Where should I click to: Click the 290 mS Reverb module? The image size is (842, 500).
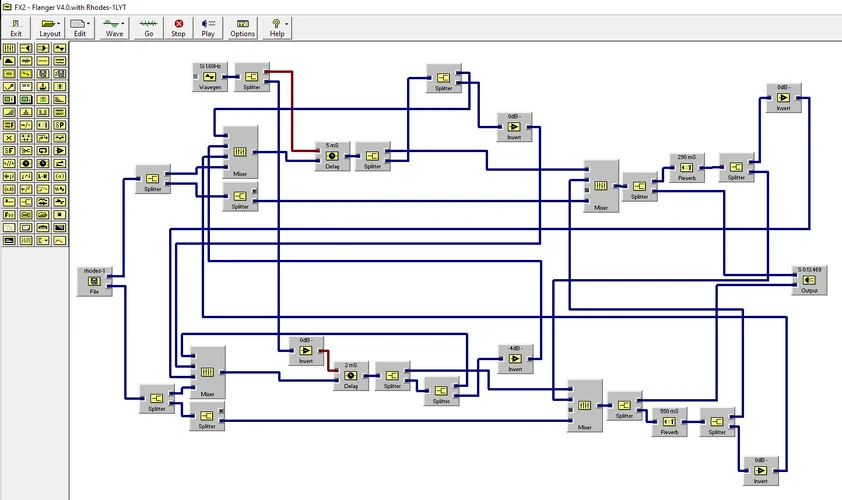point(686,167)
